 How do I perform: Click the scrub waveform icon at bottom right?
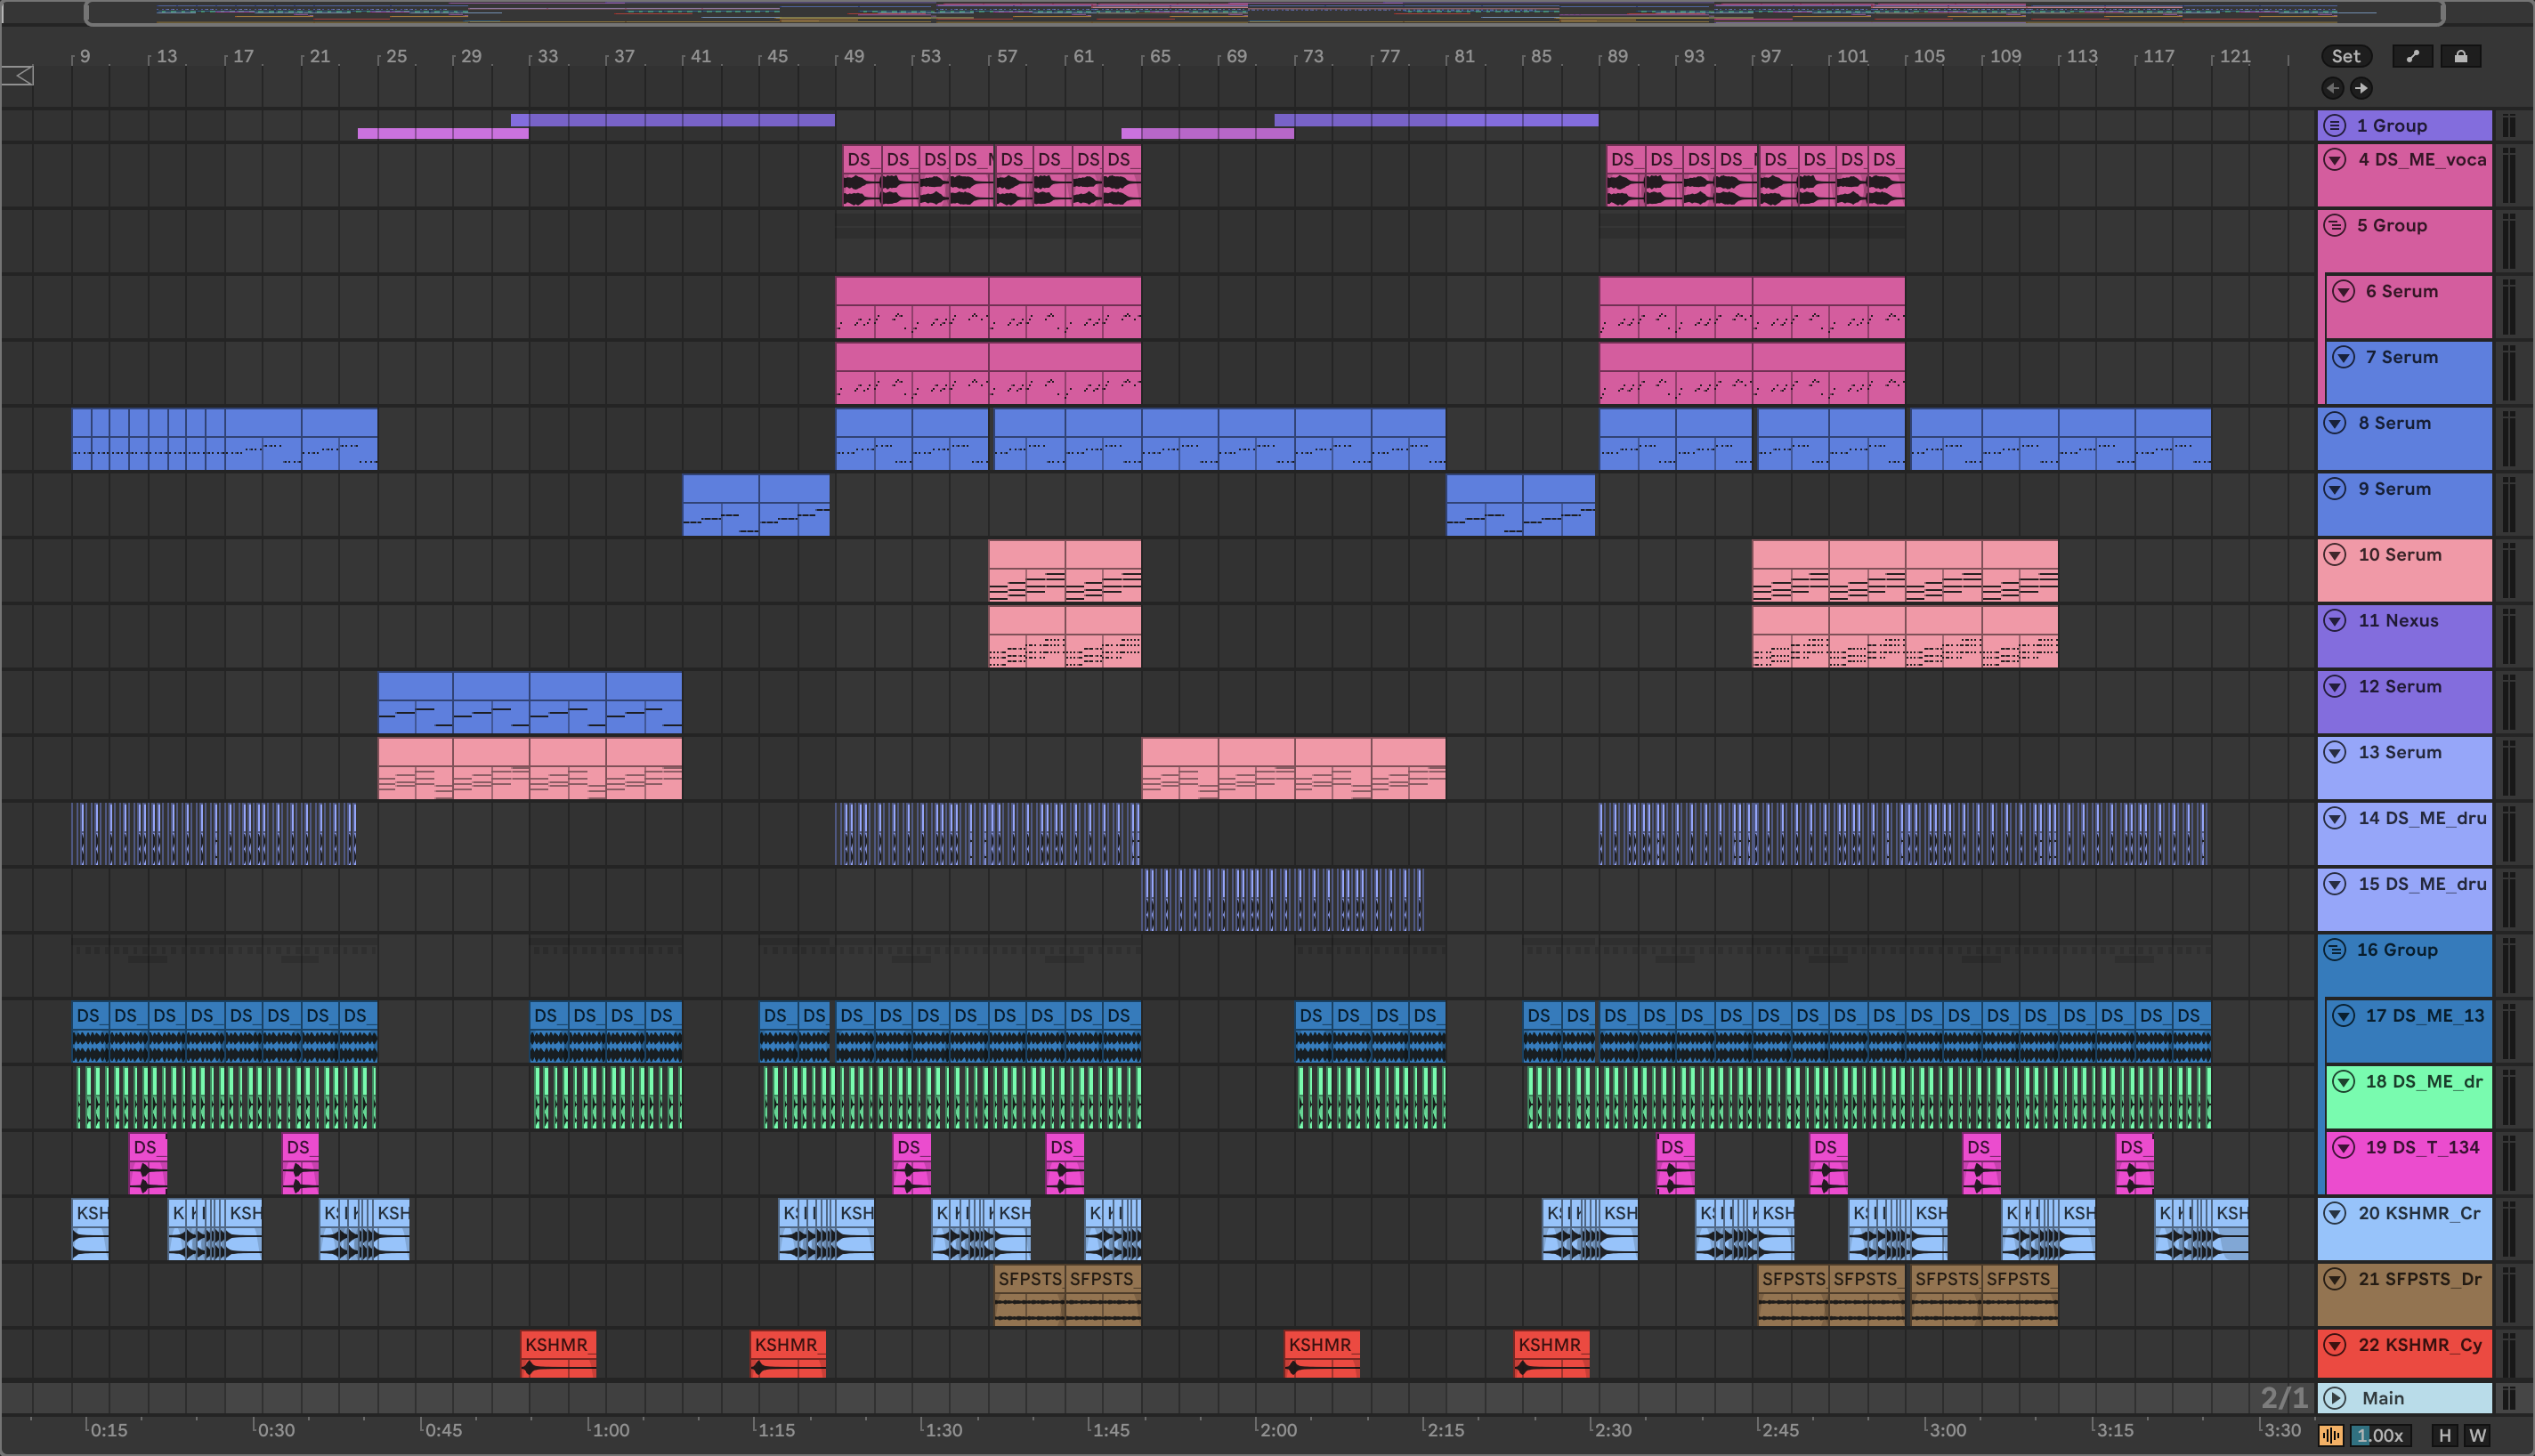2331,1435
